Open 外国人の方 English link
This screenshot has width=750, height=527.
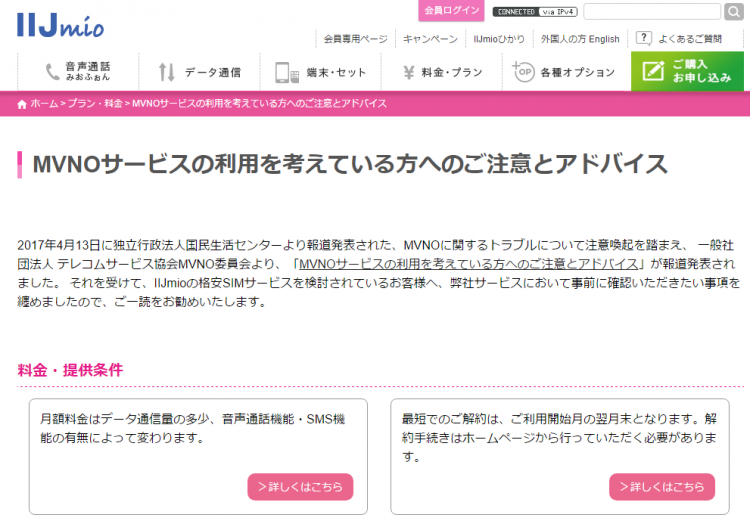580,39
